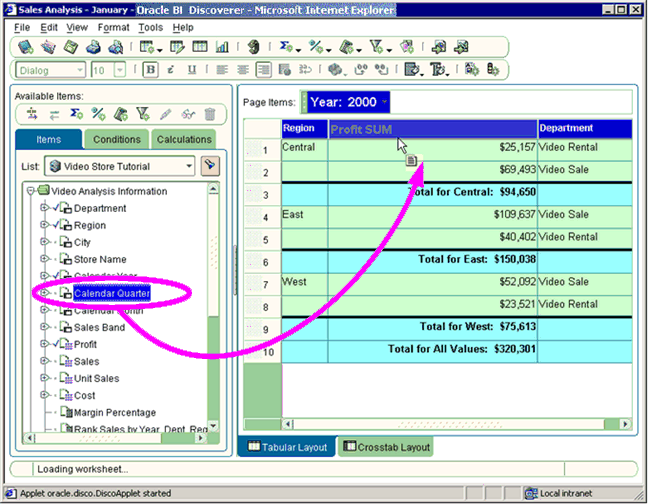Viewport: 648px width, 504px height.
Task: Expand the City tree item
Action: [x=43, y=241]
